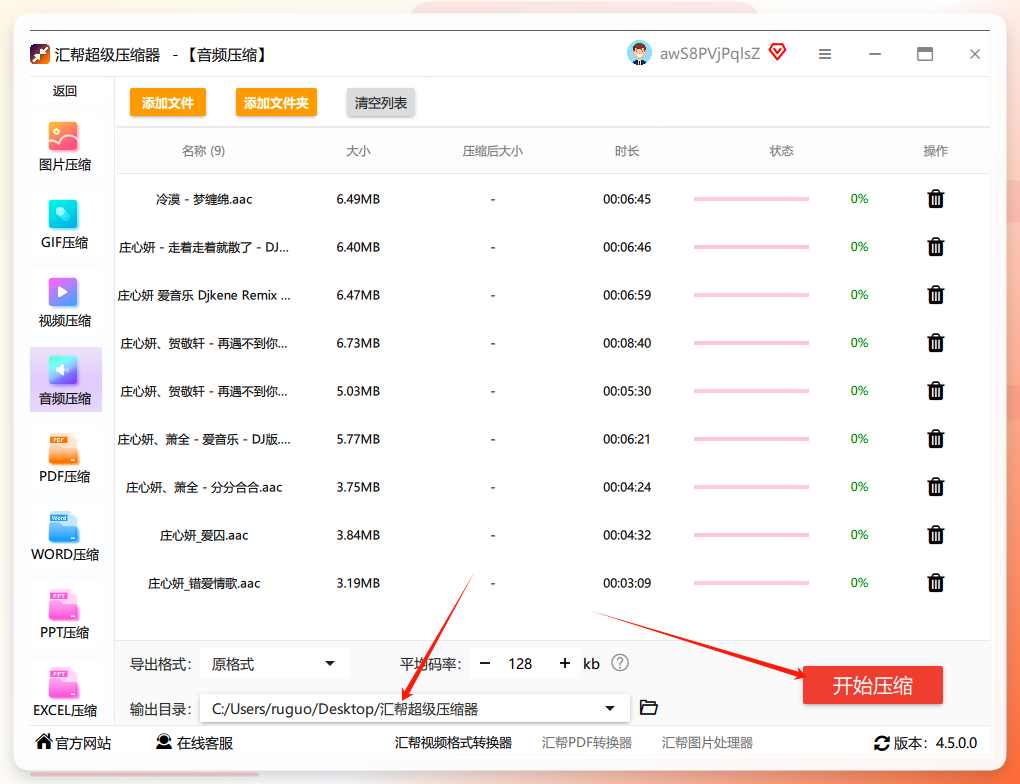
Task: Click the 3.75MB size cell
Action: point(358,487)
